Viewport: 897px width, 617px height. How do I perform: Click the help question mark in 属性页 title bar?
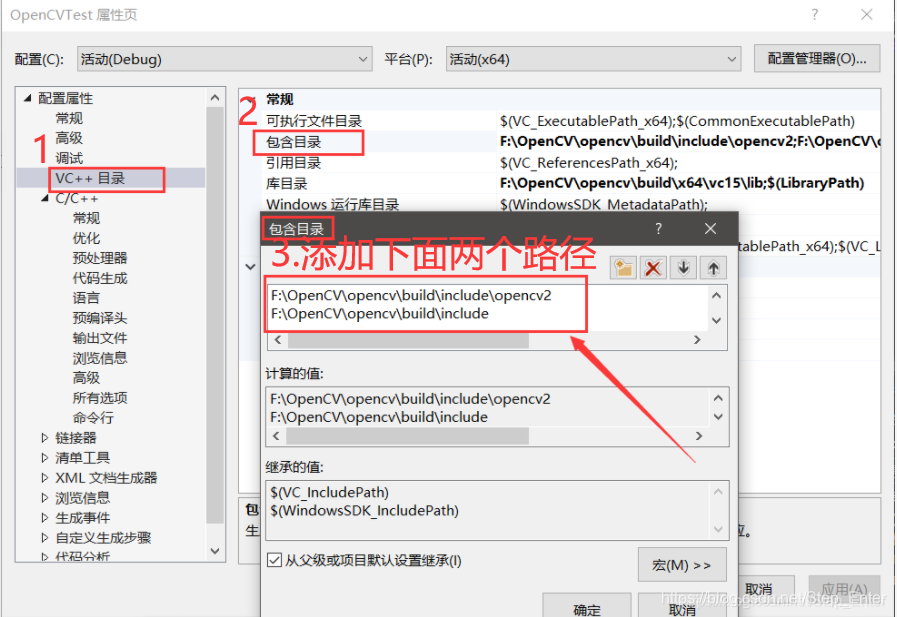coord(815,15)
